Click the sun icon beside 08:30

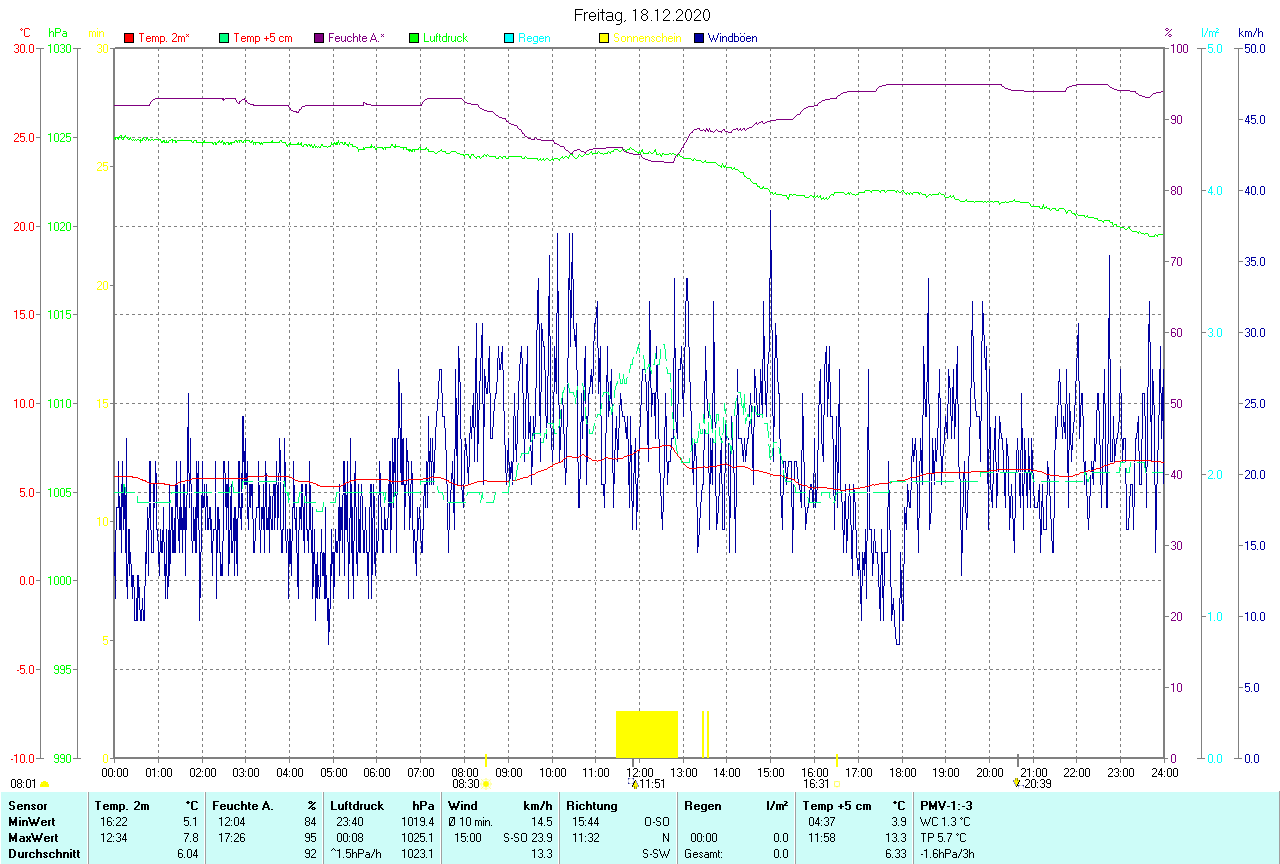[486, 784]
